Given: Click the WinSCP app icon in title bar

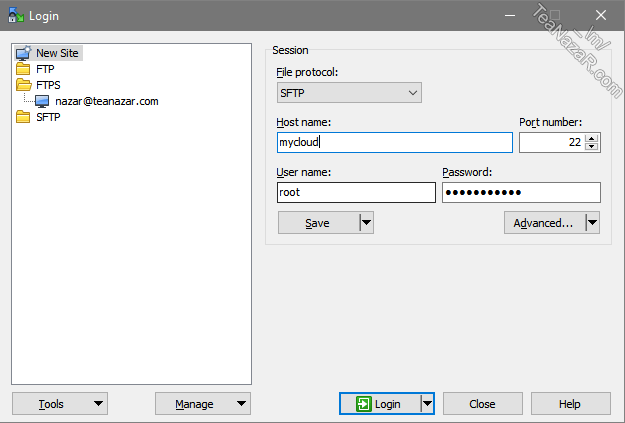Looking at the screenshot, I should [16, 15].
